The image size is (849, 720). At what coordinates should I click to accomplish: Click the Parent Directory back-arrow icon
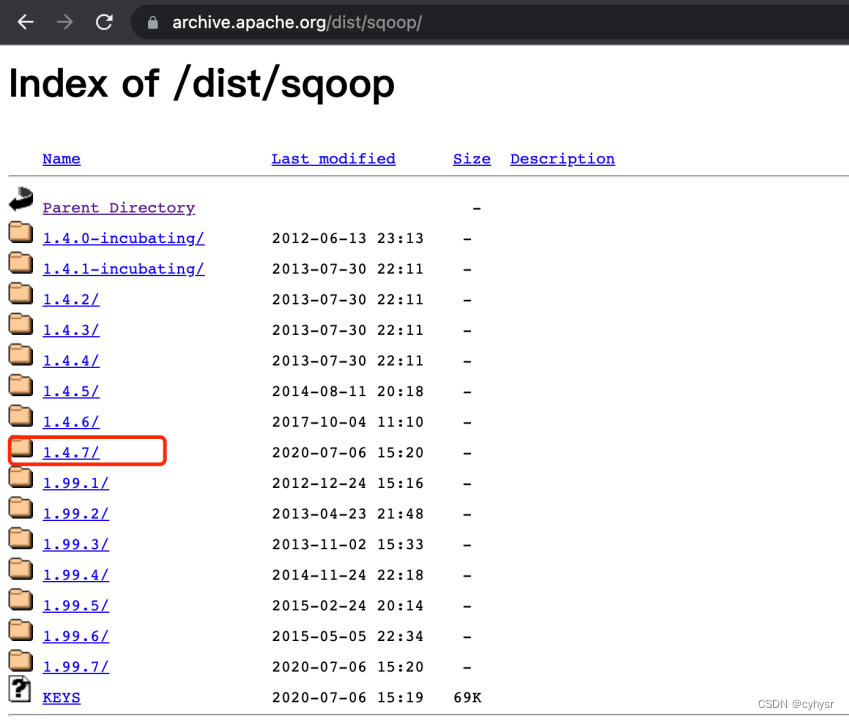click(21, 199)
